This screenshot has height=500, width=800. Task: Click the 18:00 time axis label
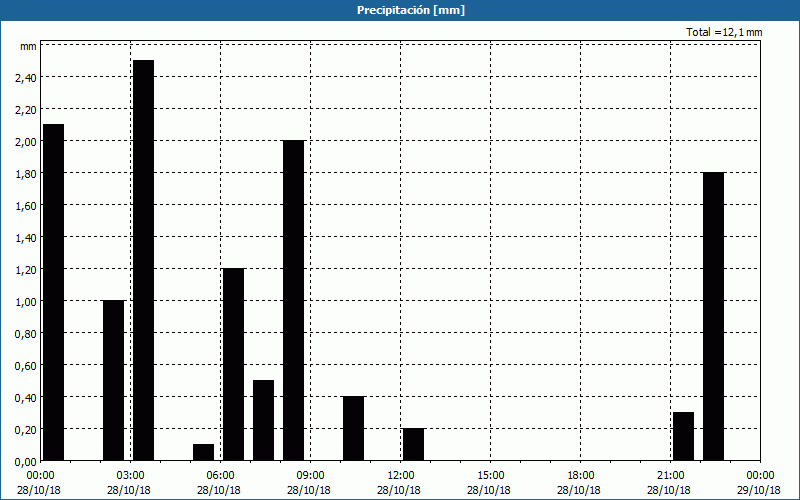click(x=581, y=476)
